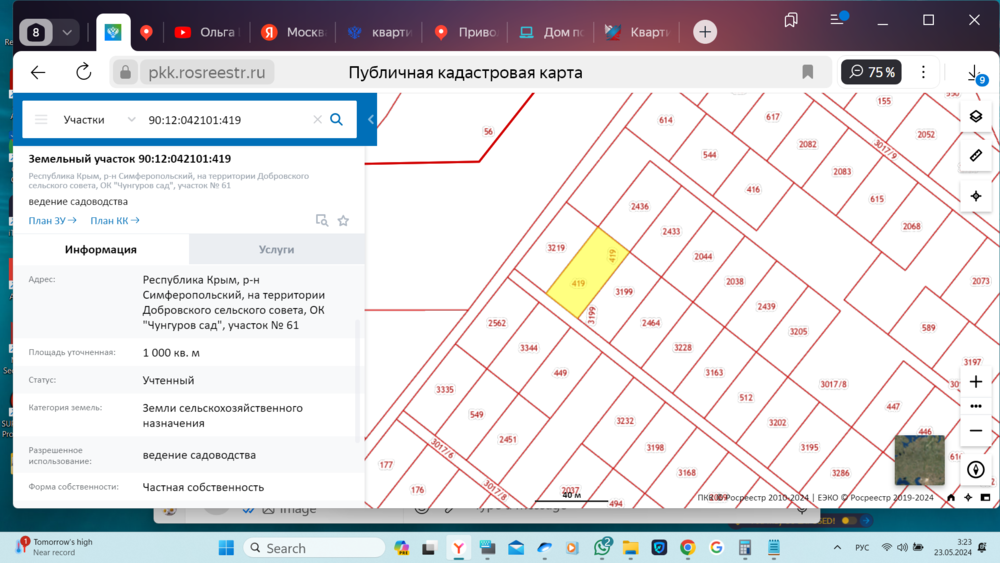This screenshot has width=1000, height=563.
Task: Add the land plot to favorites star
Action: pyautogui.click(x=343, y=220)
